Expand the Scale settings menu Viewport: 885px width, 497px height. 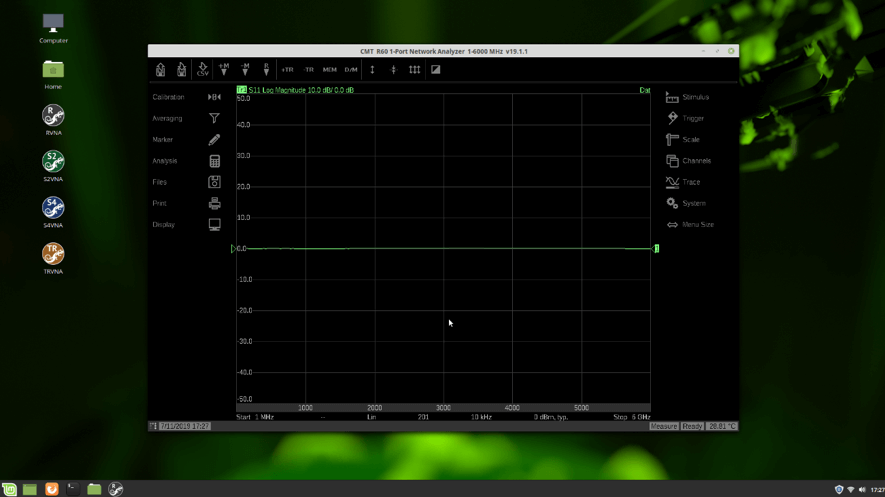(683, 140)
